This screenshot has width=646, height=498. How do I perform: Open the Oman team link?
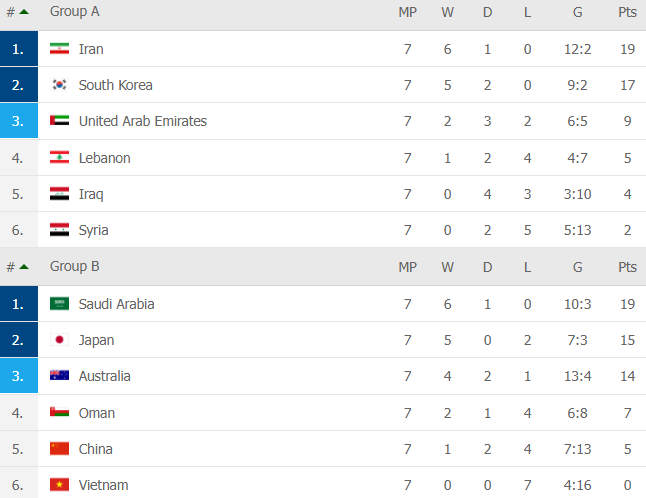click(x=97, y=413)
